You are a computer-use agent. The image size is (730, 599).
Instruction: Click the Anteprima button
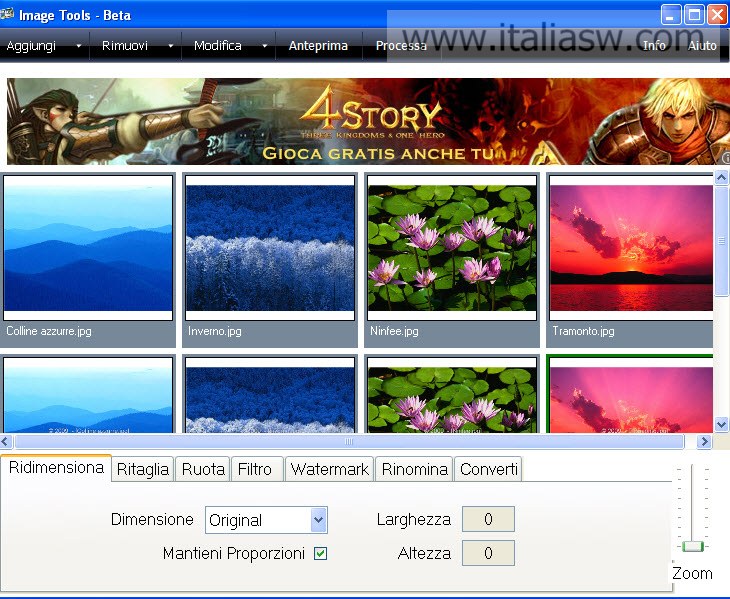click(318, 46)
